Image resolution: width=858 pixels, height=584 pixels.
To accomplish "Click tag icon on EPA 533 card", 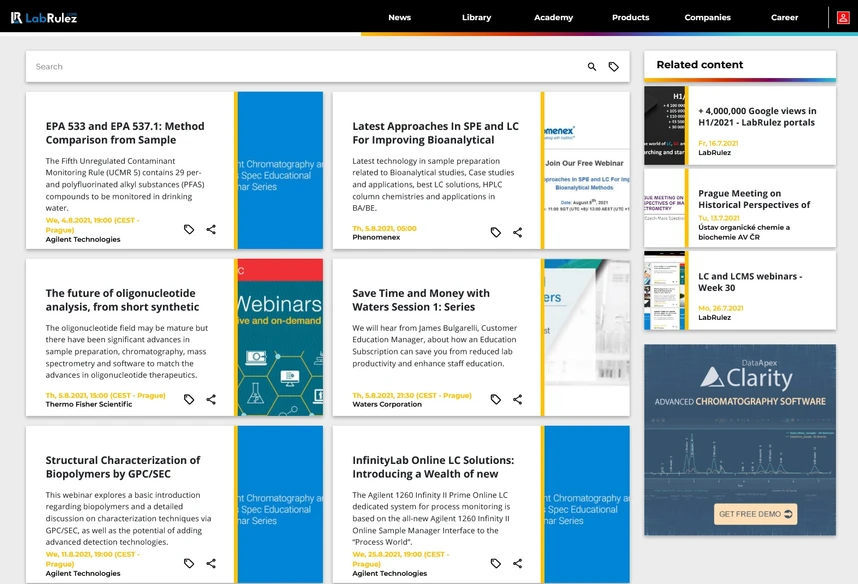I will (189, 229).
